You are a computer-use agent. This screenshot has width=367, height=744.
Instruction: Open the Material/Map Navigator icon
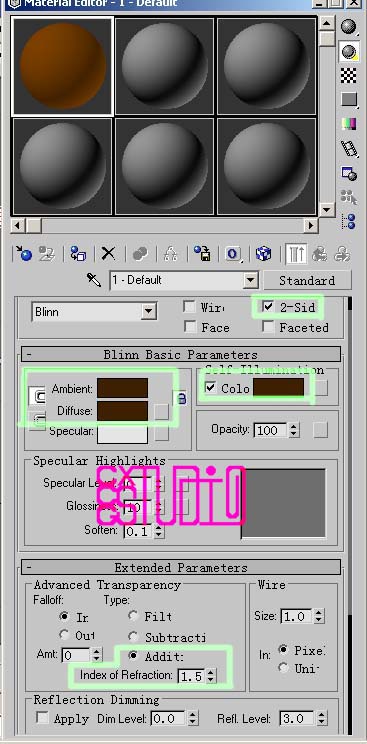click(x=349, y=221)
